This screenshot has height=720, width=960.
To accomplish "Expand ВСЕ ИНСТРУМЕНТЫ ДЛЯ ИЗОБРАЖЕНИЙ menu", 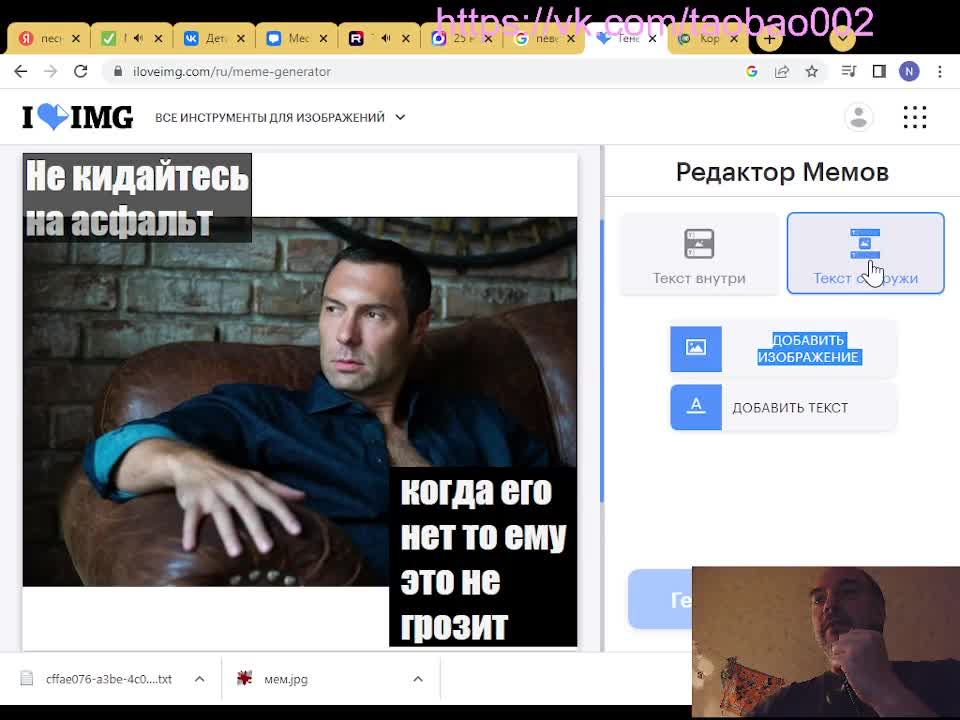I will [x=280, y=117].
